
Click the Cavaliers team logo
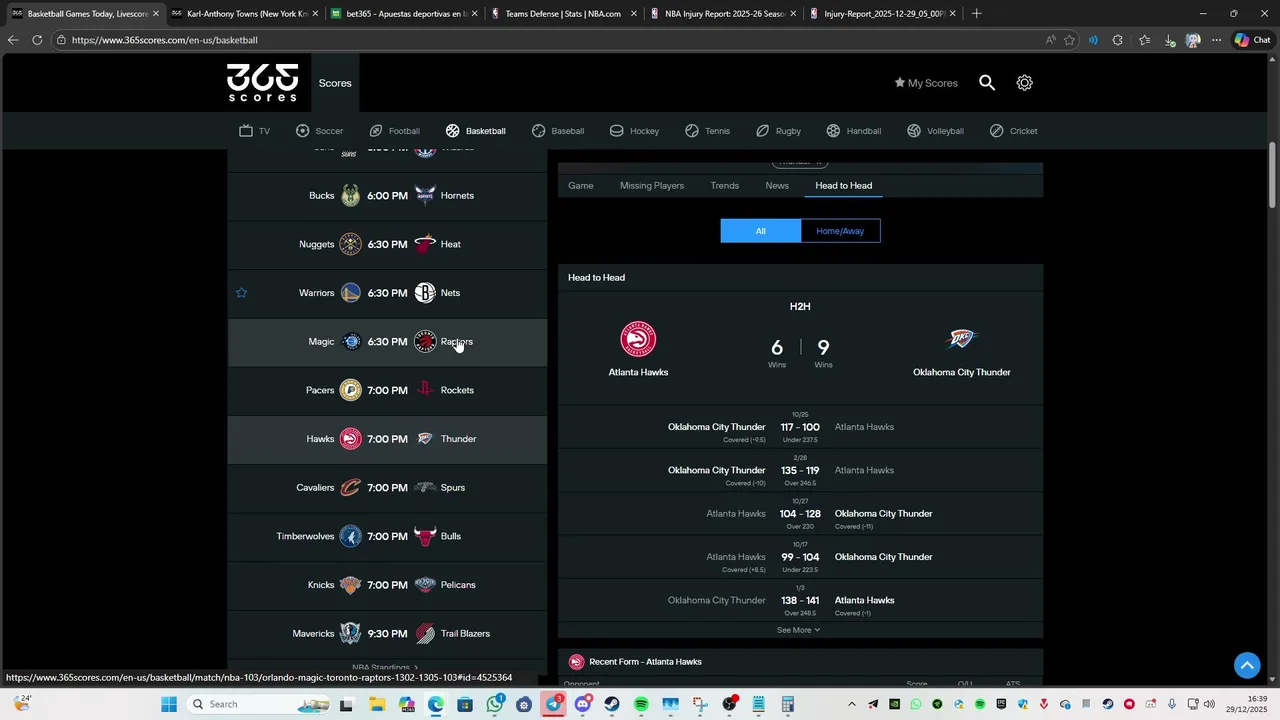pyautogui.click(x=350, y=488)
